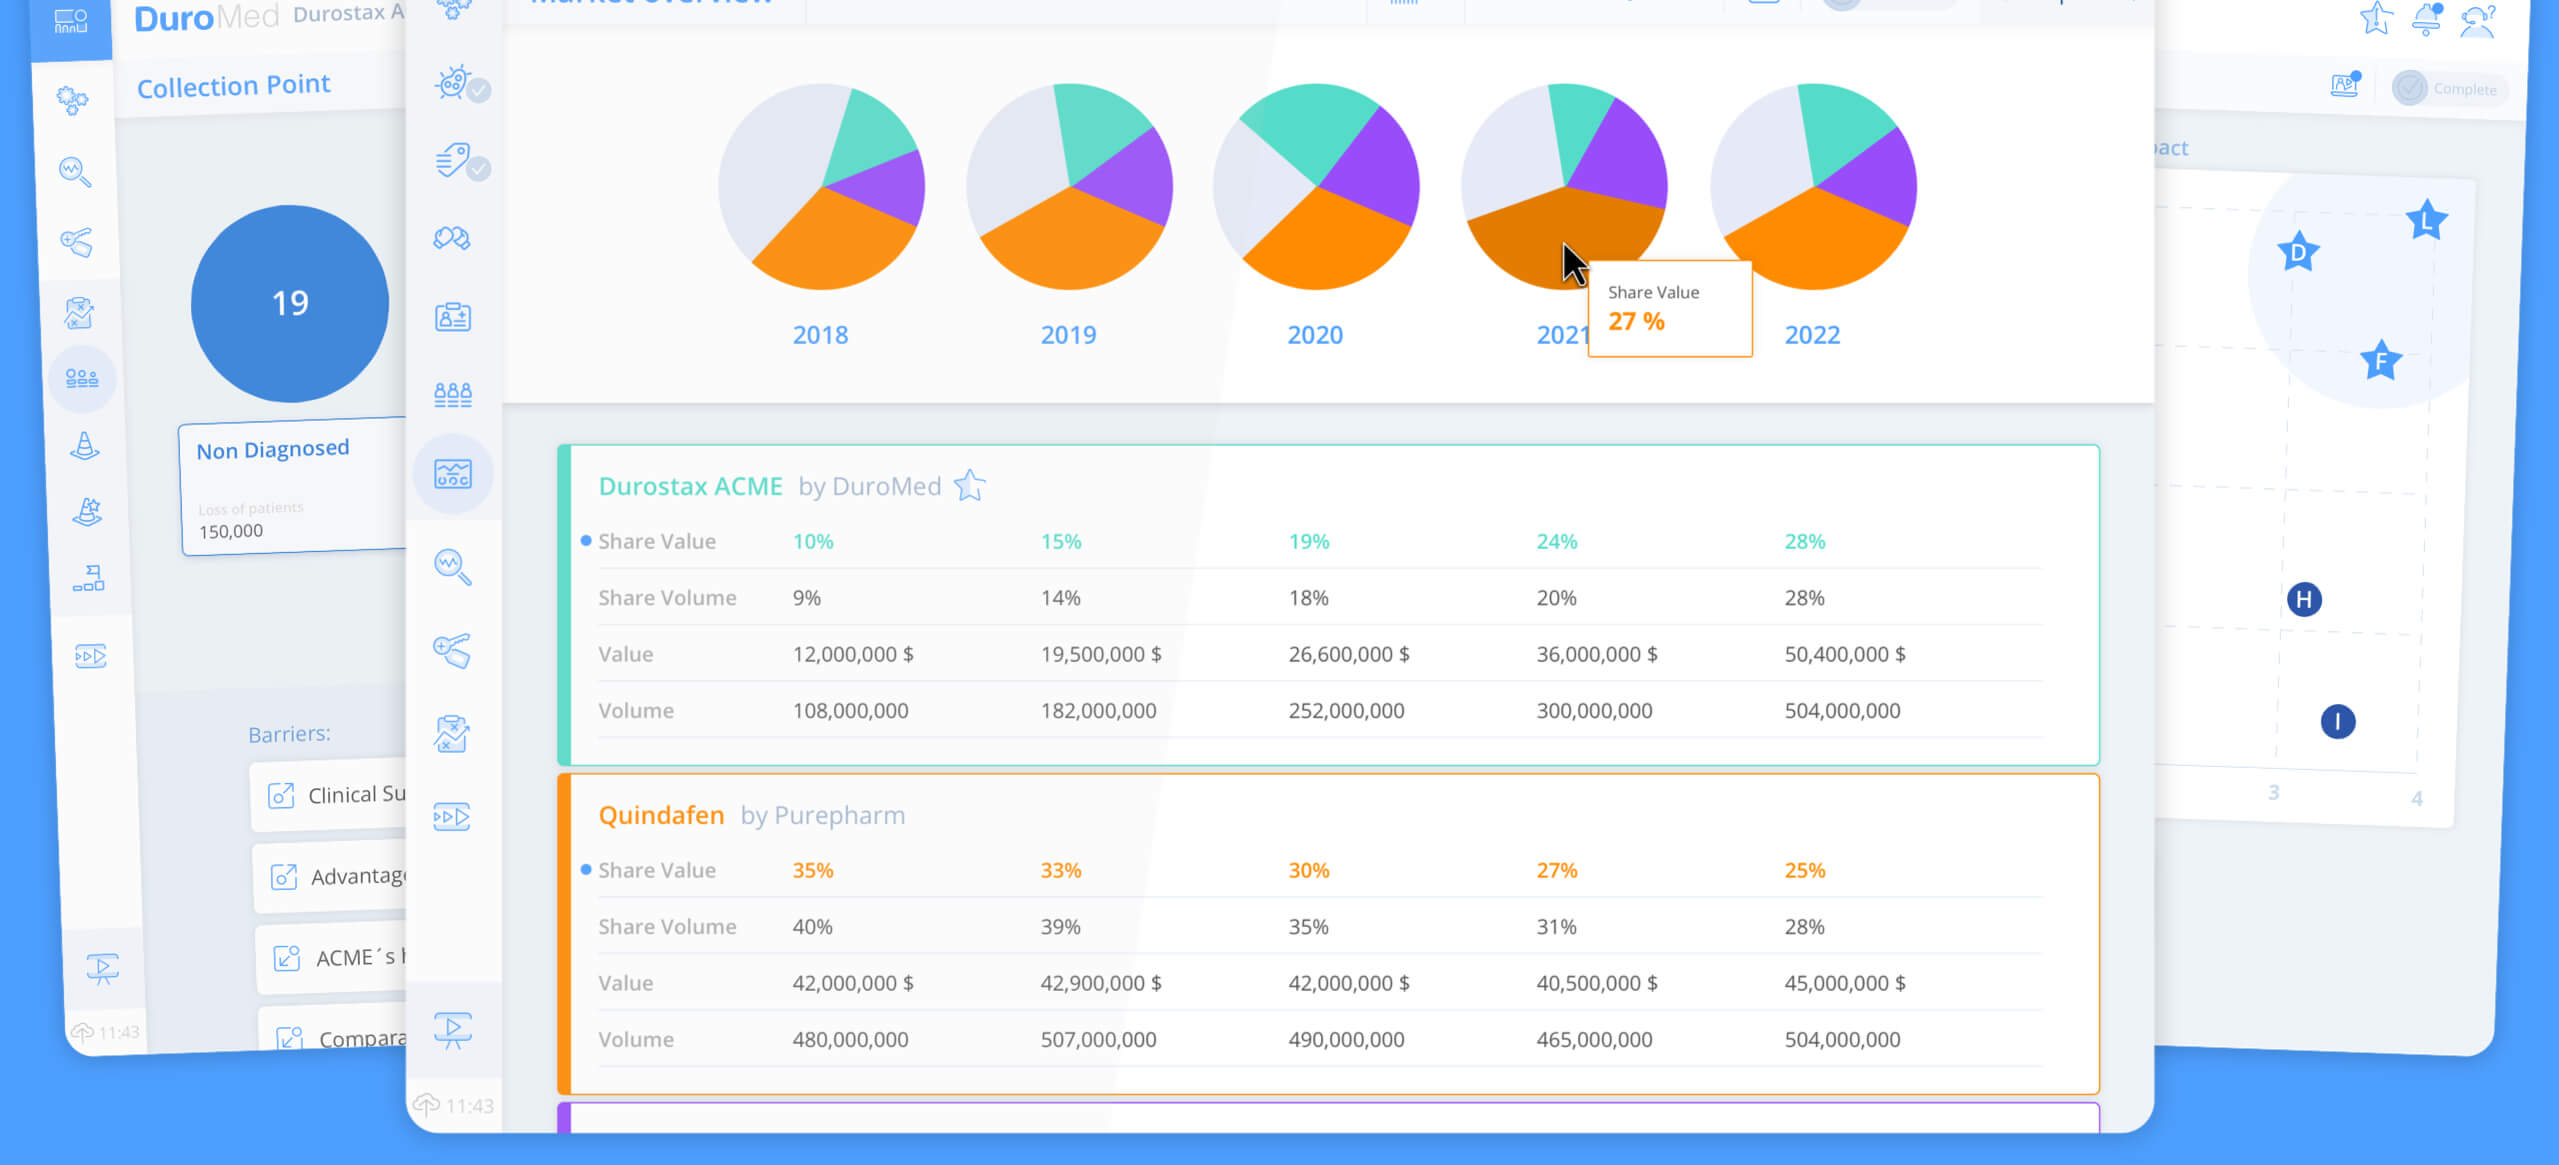
Task: Open blocks with flag icon in left window
Action: 89,578
